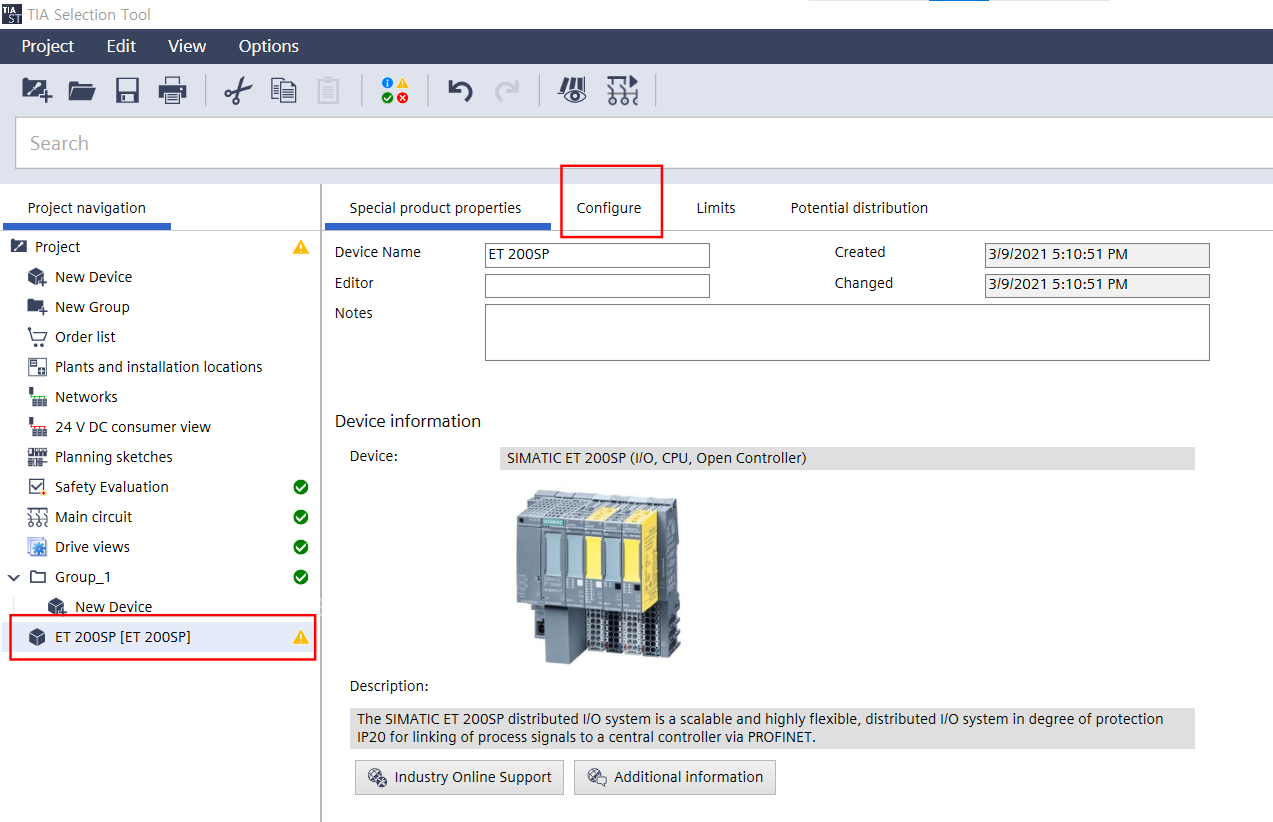
Task: Print using the printer toolbar icon
Action: [x=172, y=91]
